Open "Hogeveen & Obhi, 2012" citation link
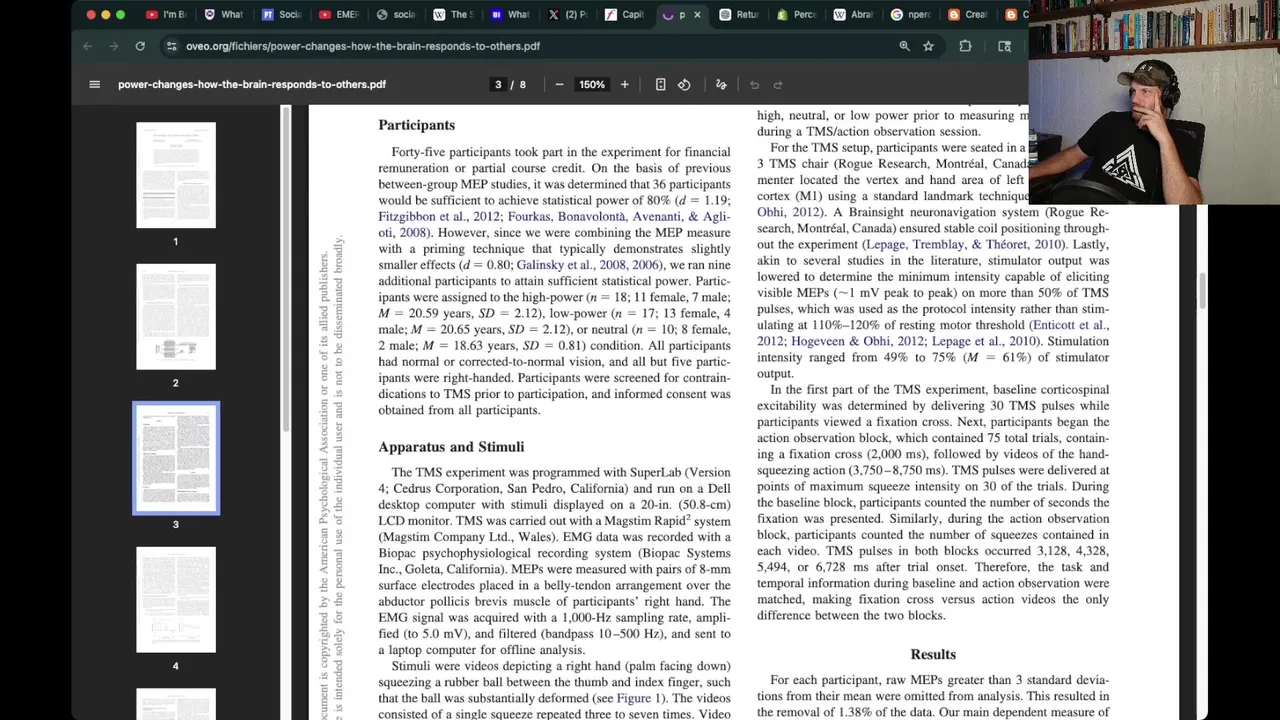Image resolution: width=1280 pixels, height=720 pixels. (x=856, y=341)
